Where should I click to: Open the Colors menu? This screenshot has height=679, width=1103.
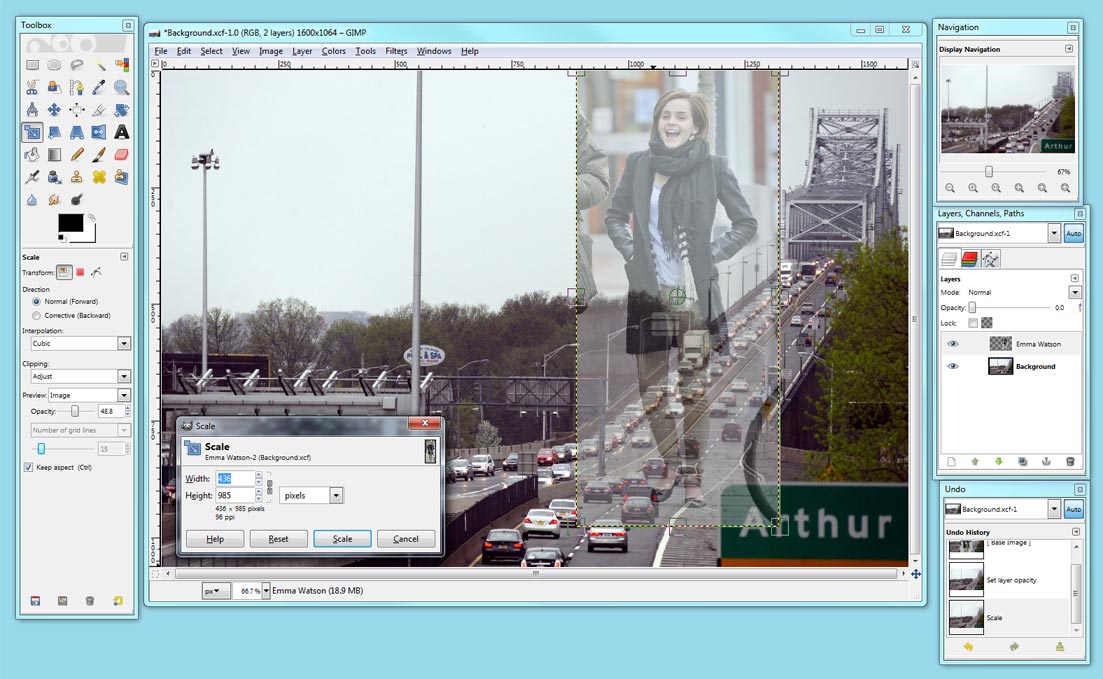333,51
